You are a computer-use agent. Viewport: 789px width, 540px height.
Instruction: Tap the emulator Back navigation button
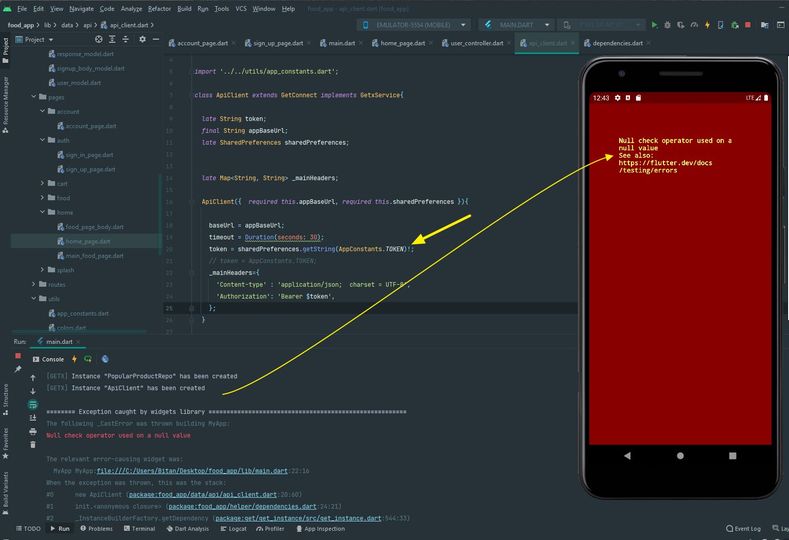[627, 456]
